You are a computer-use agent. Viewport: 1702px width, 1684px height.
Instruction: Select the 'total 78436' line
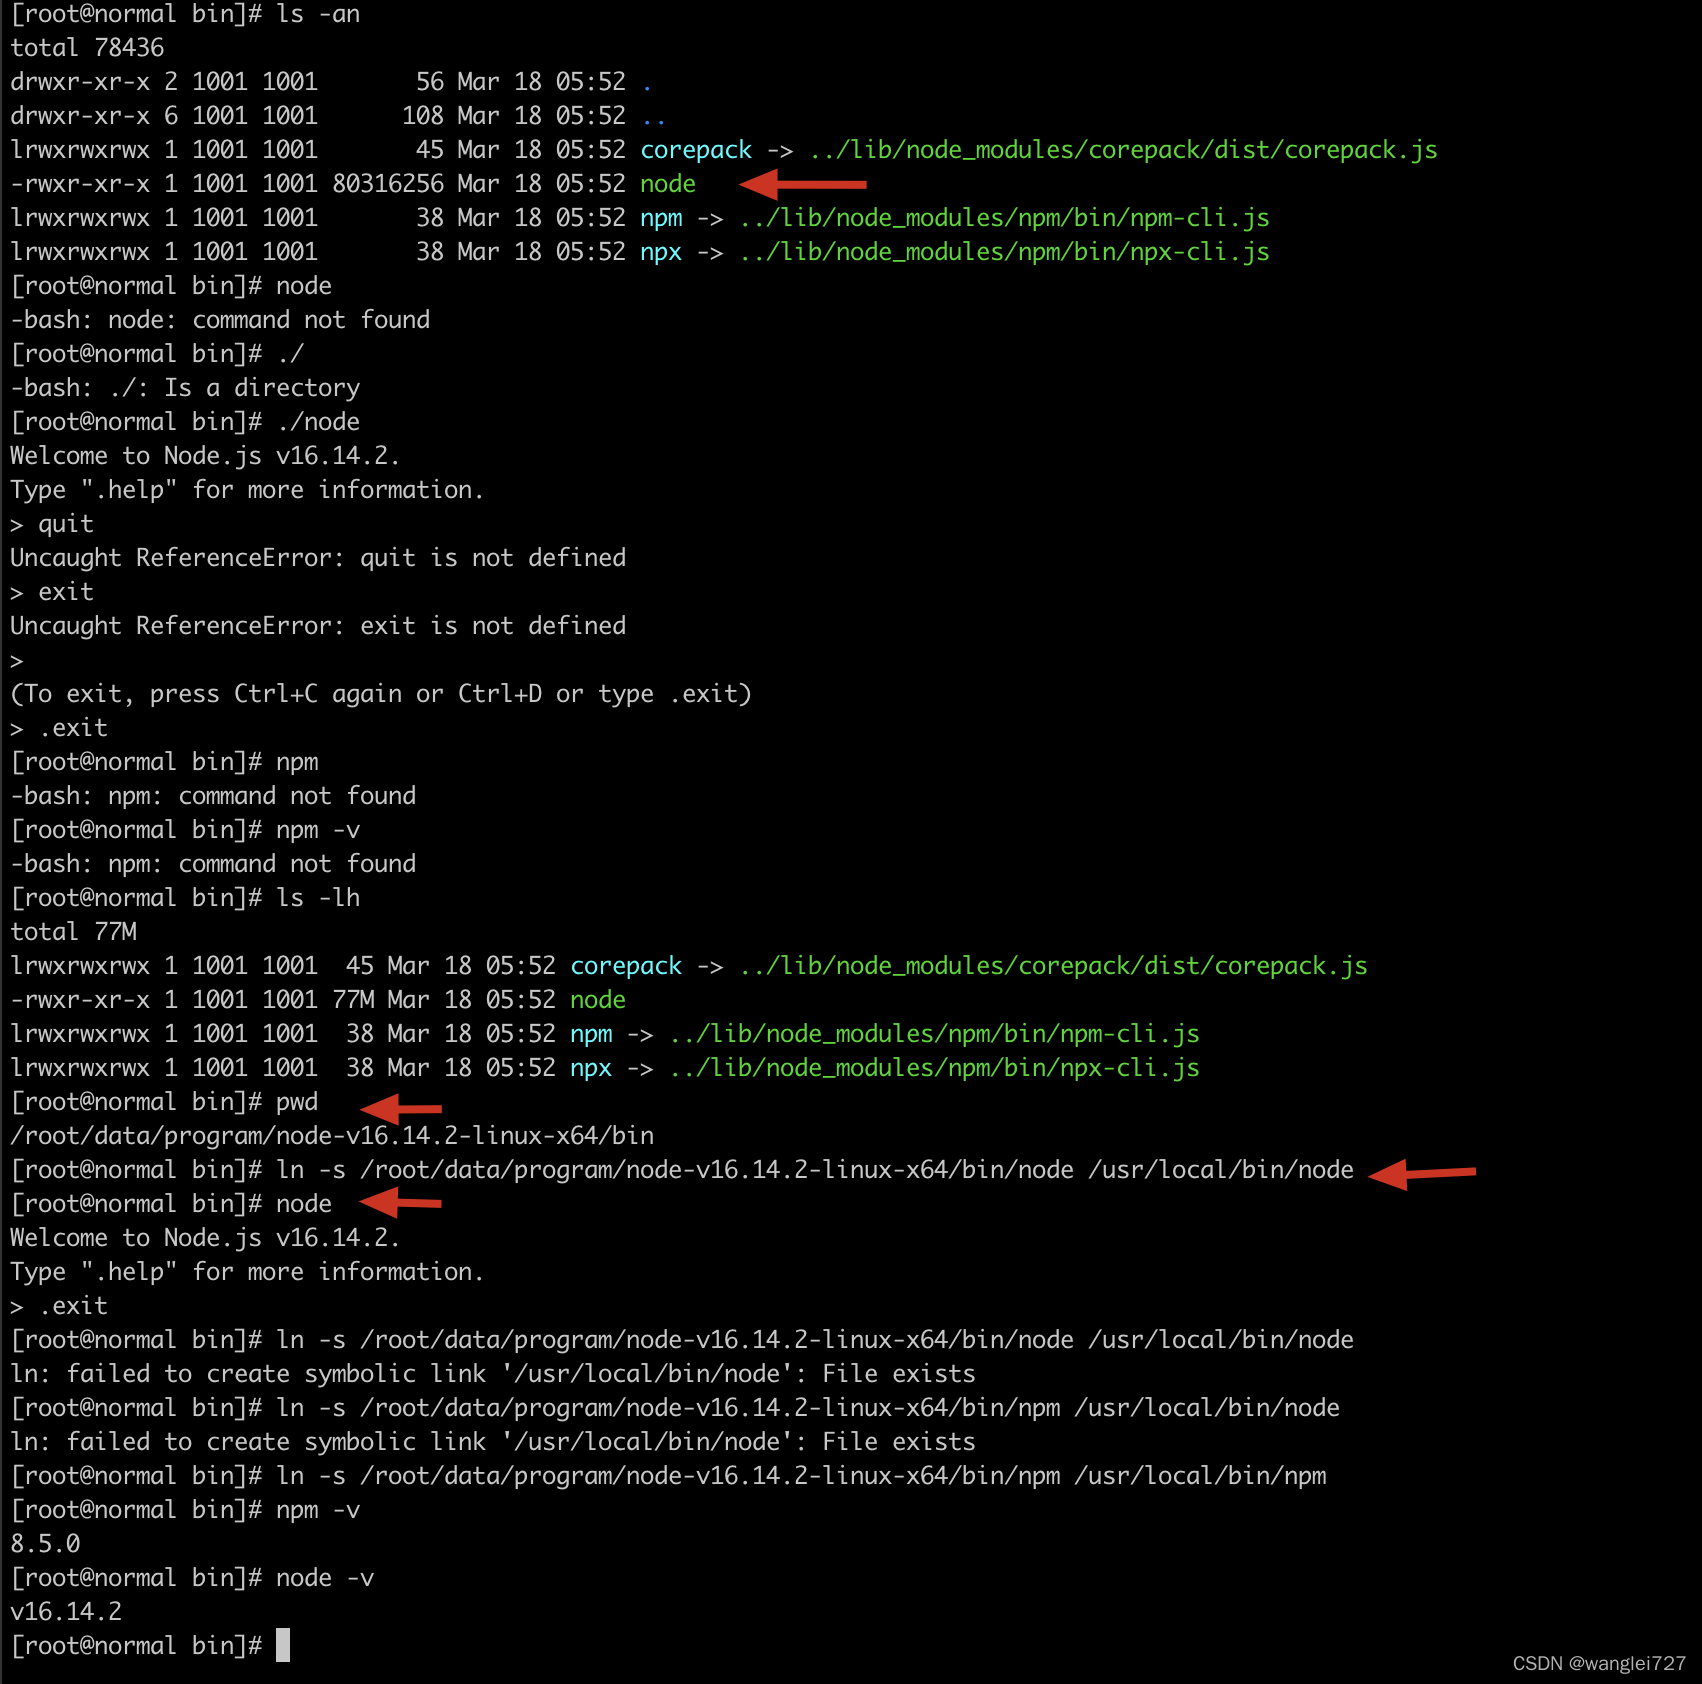pos(87,48)
